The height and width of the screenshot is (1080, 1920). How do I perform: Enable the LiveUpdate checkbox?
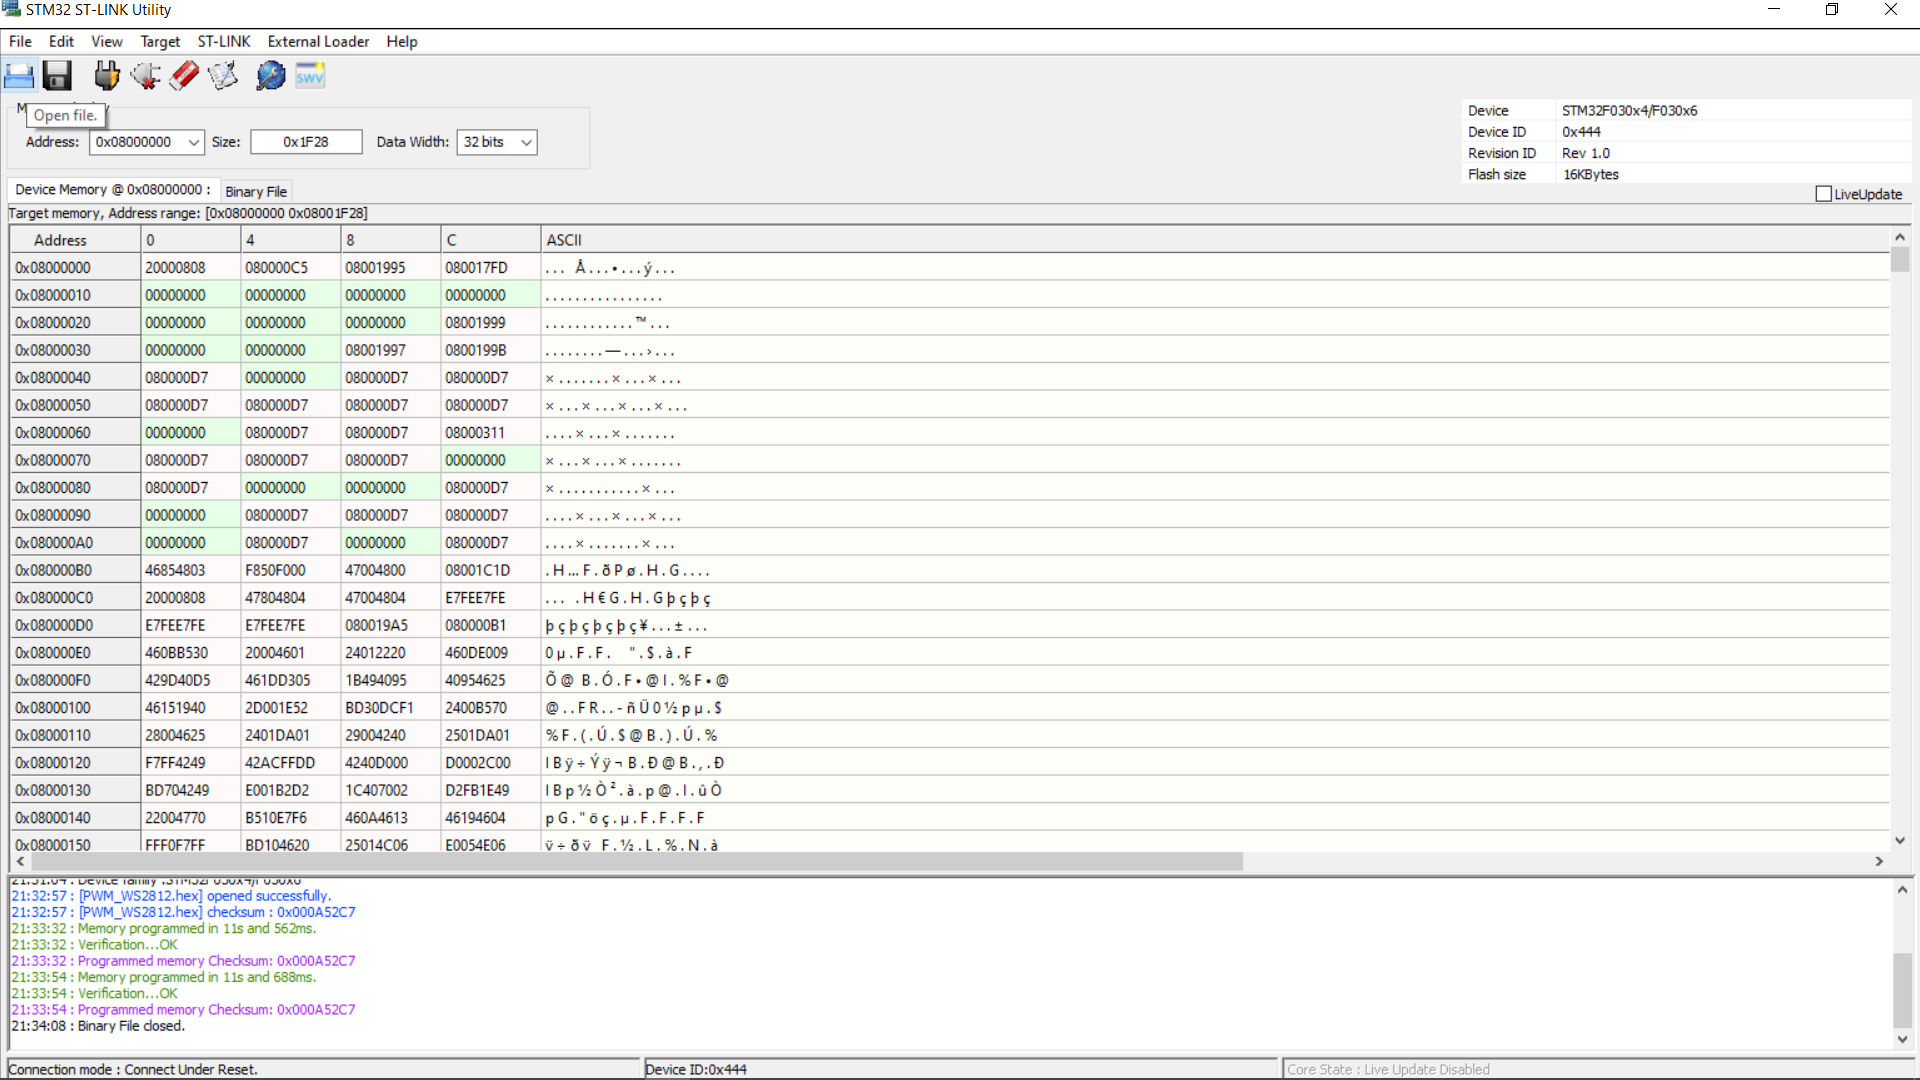point(1823,194)
